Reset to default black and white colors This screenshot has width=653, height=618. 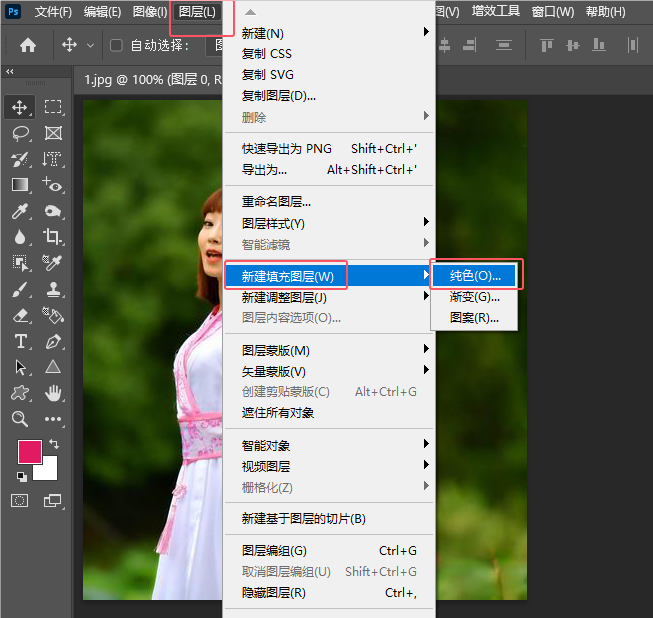click(x=22, y=476)
